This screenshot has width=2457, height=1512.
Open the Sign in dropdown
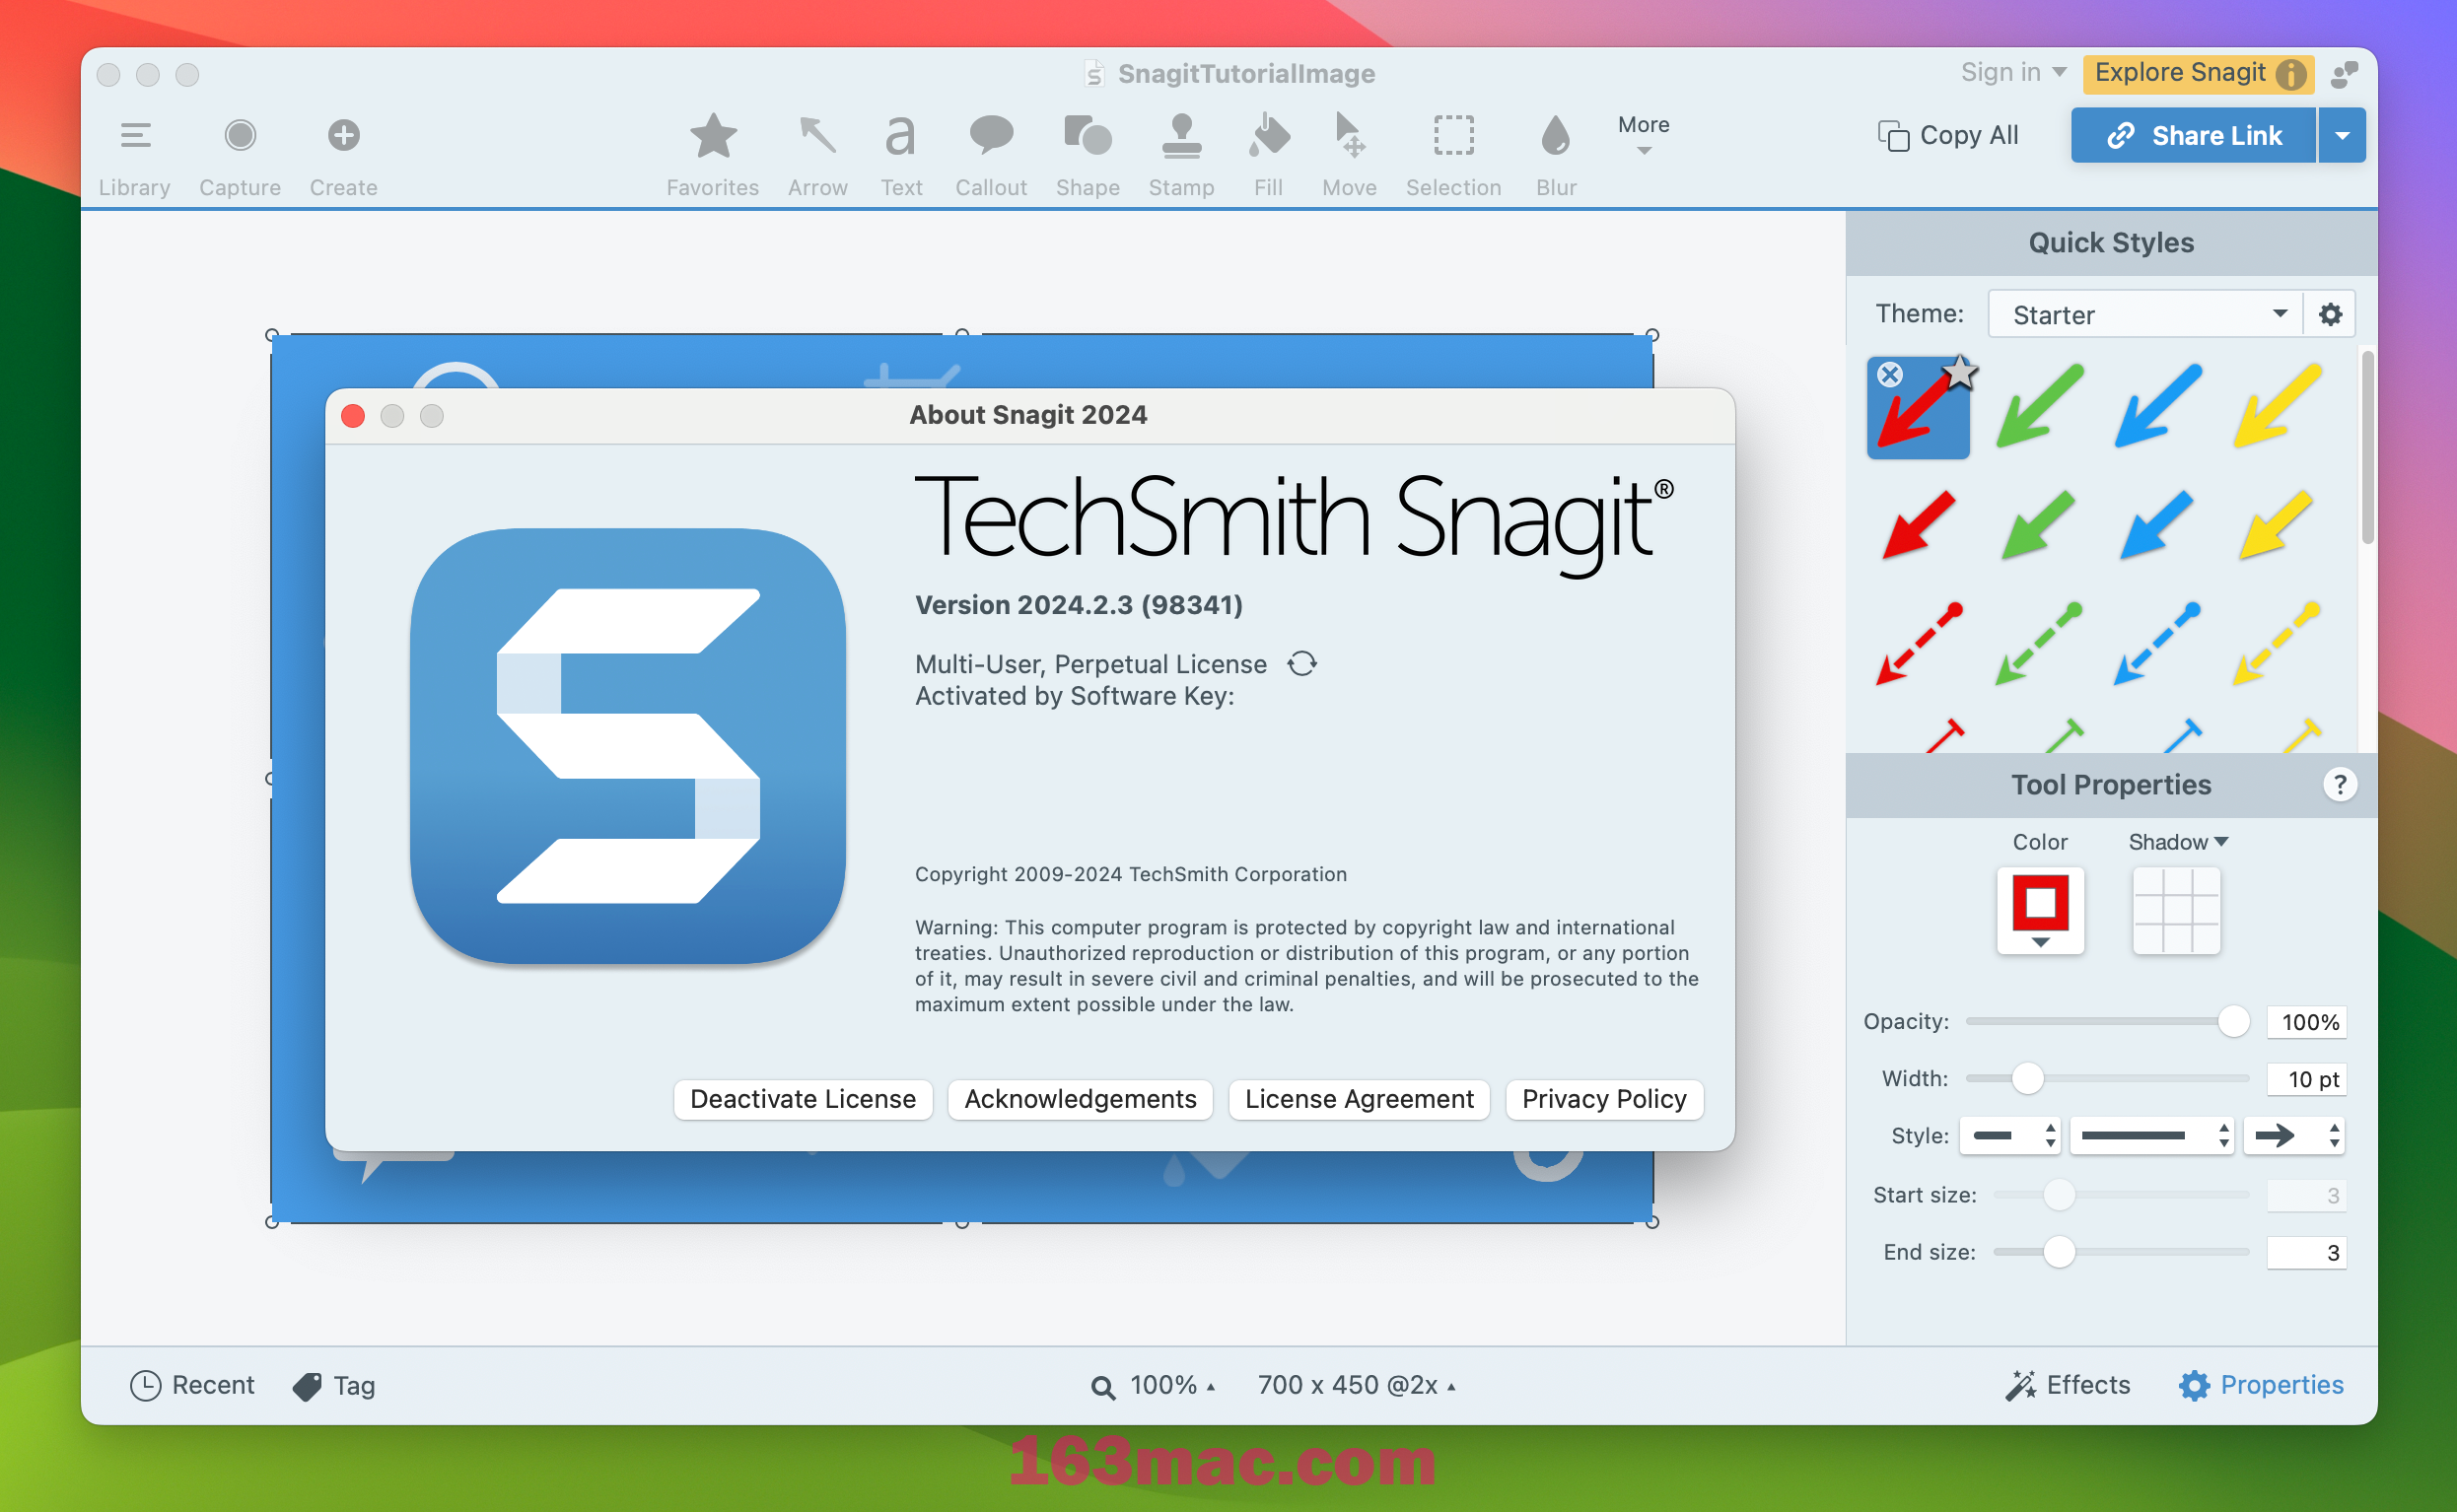[x=2013, y=72]
